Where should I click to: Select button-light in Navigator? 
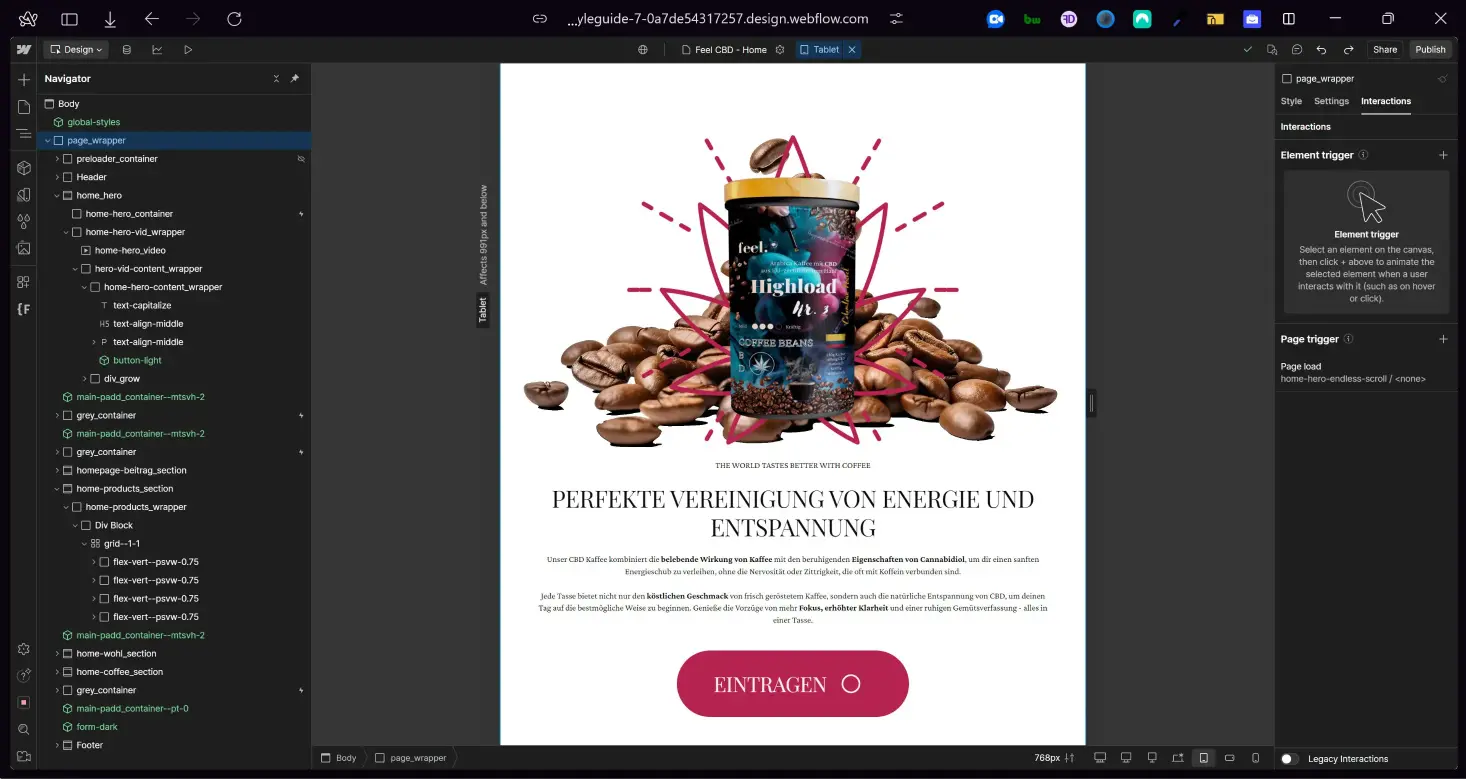[137, 361]
